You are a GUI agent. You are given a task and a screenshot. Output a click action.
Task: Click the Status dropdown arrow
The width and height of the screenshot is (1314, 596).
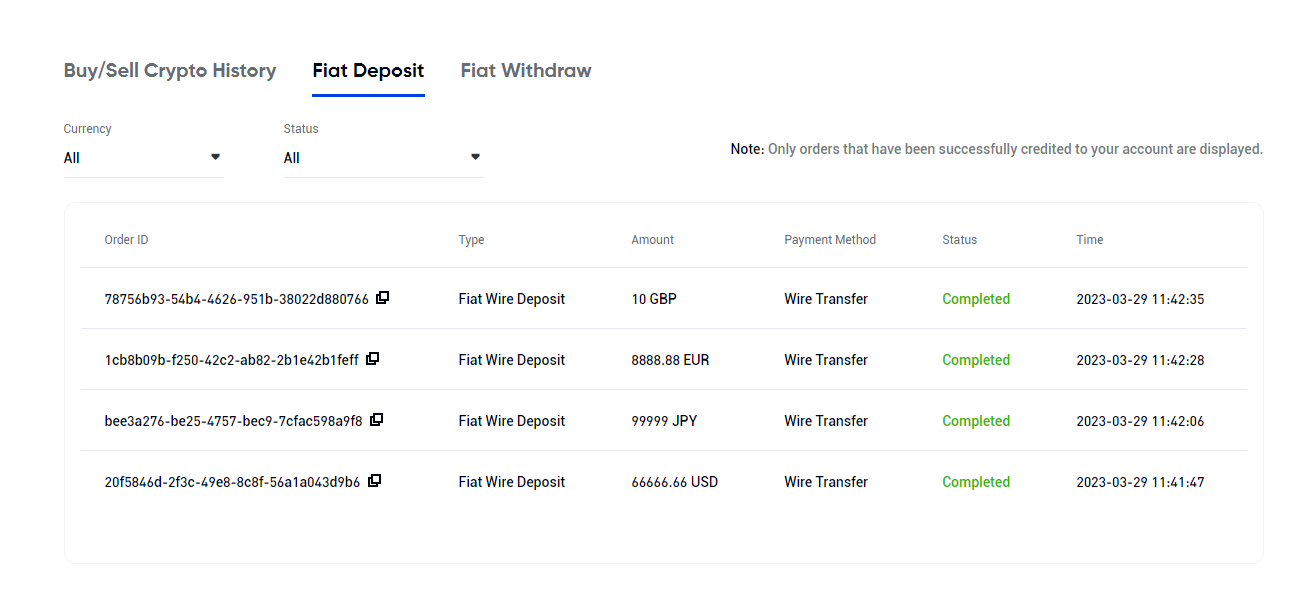(475, 157)
